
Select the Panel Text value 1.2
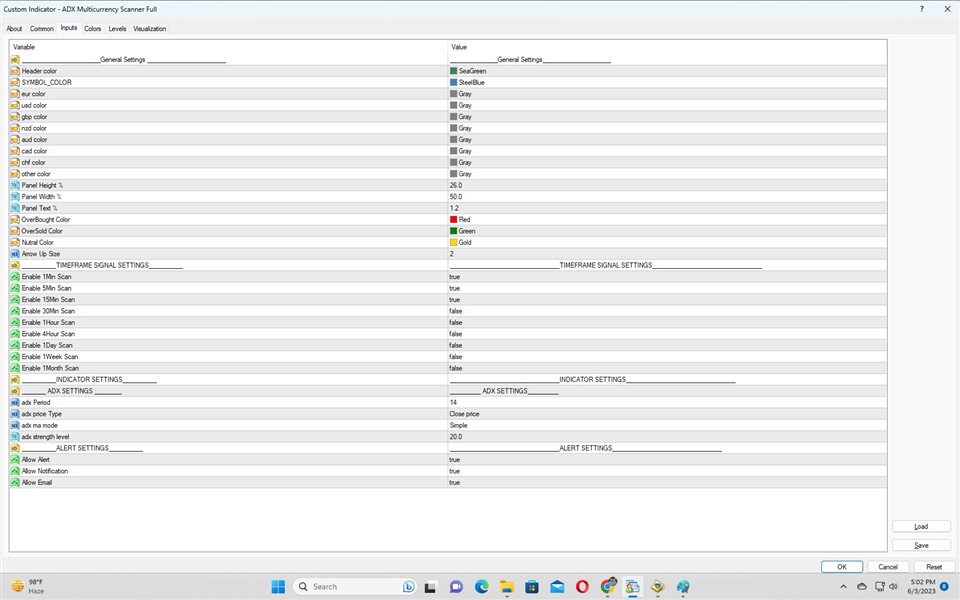click(454, 208)
